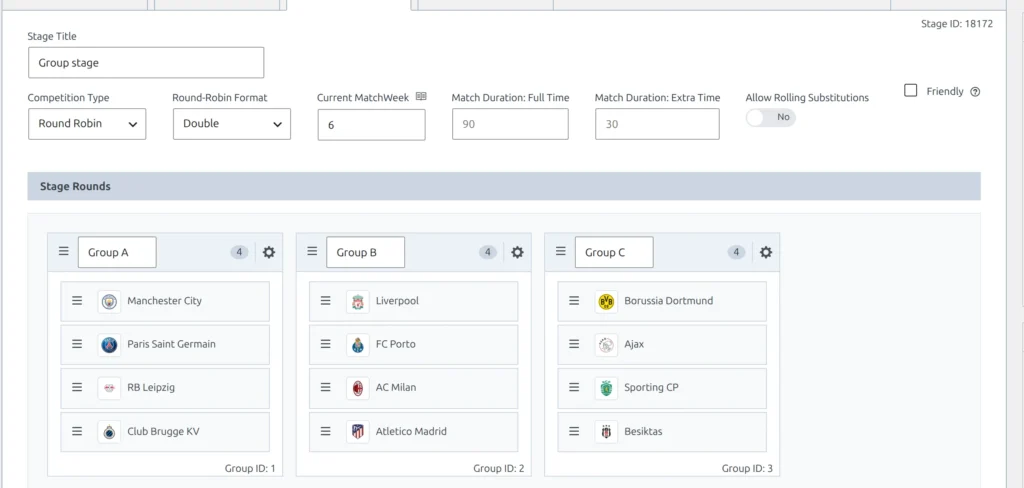Click the Atletico Madrid club crest
Viewport: 1024px width, 488px height.
coord(357,432)
